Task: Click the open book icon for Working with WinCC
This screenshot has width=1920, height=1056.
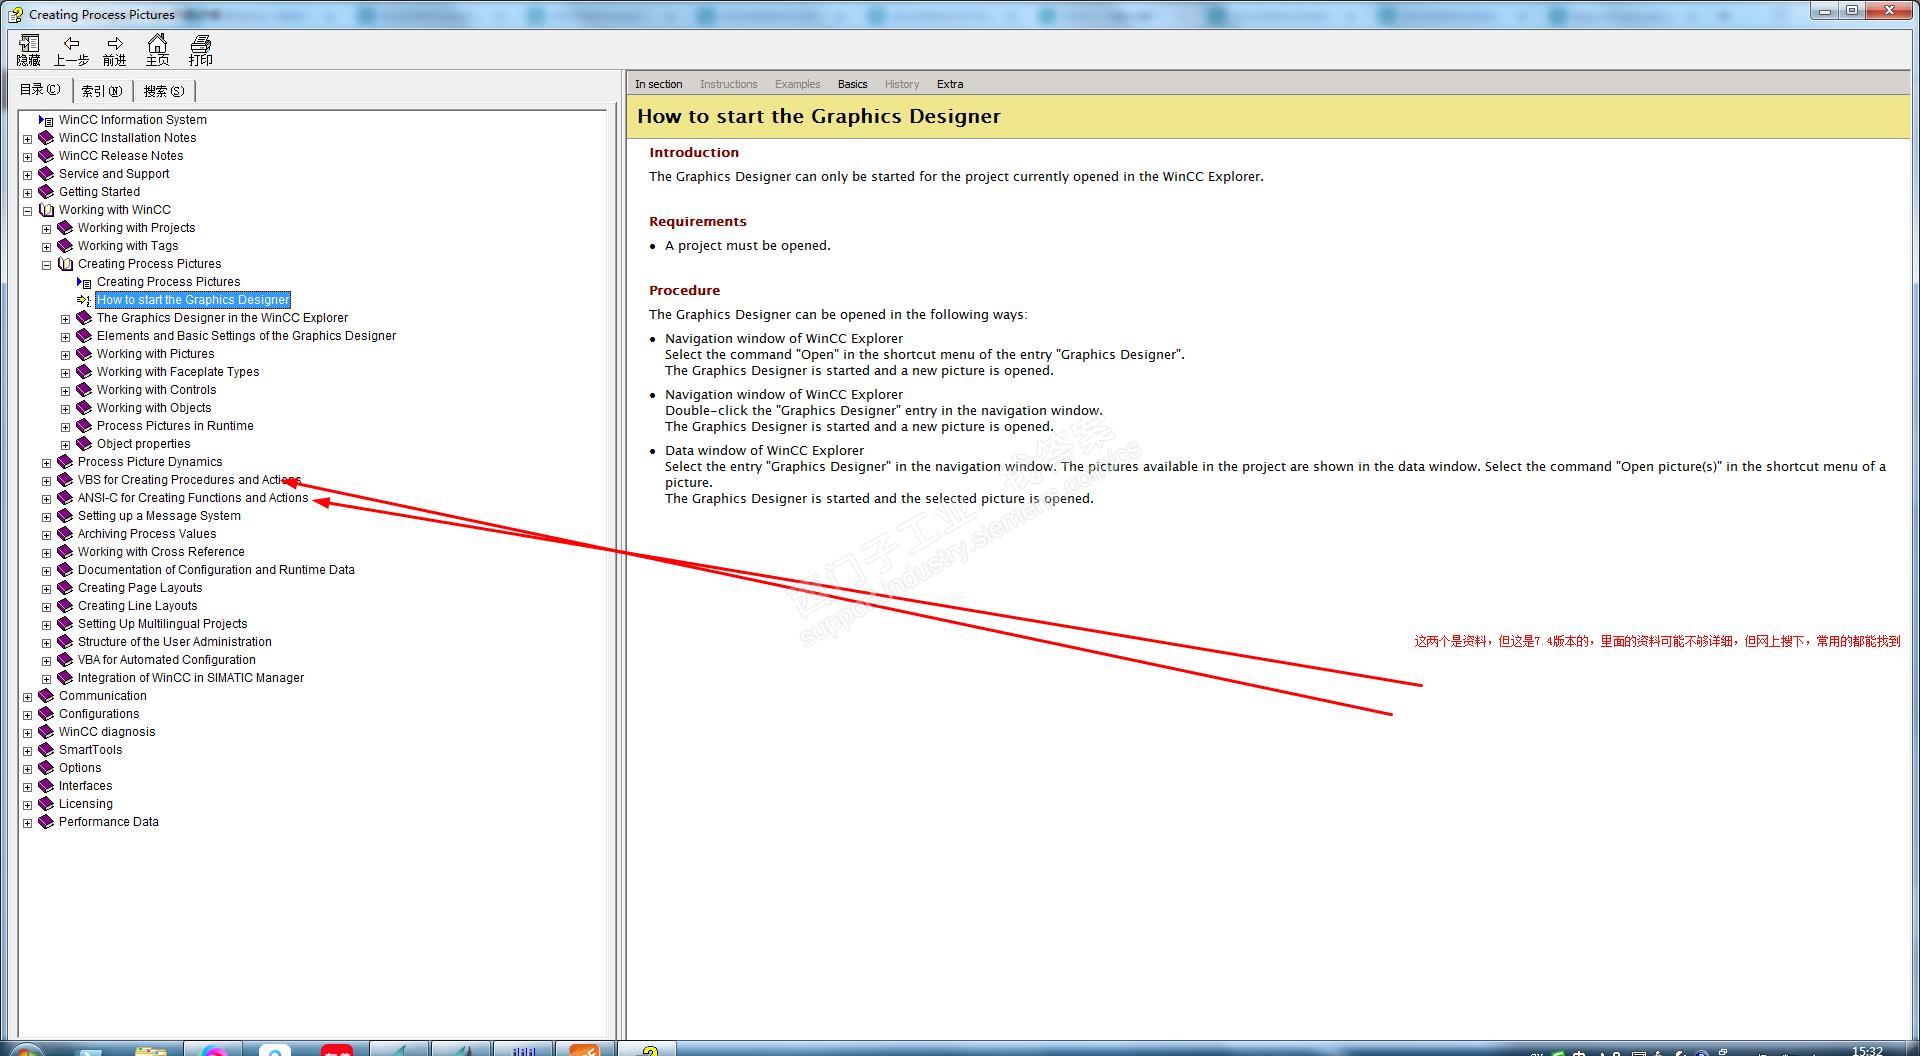Action: coord(46,210)
